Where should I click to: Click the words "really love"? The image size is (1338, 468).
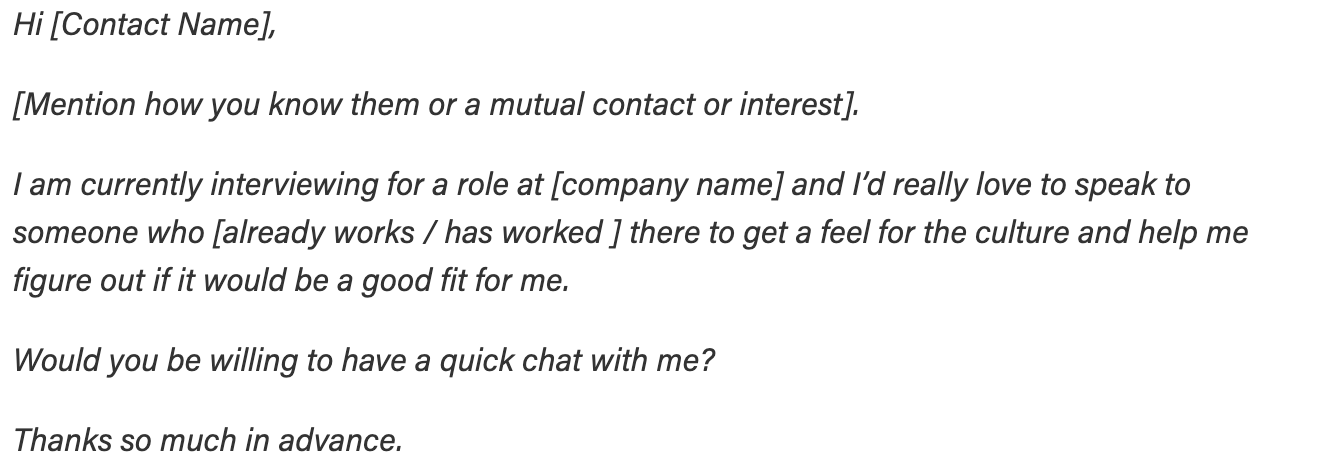(923, 185)
